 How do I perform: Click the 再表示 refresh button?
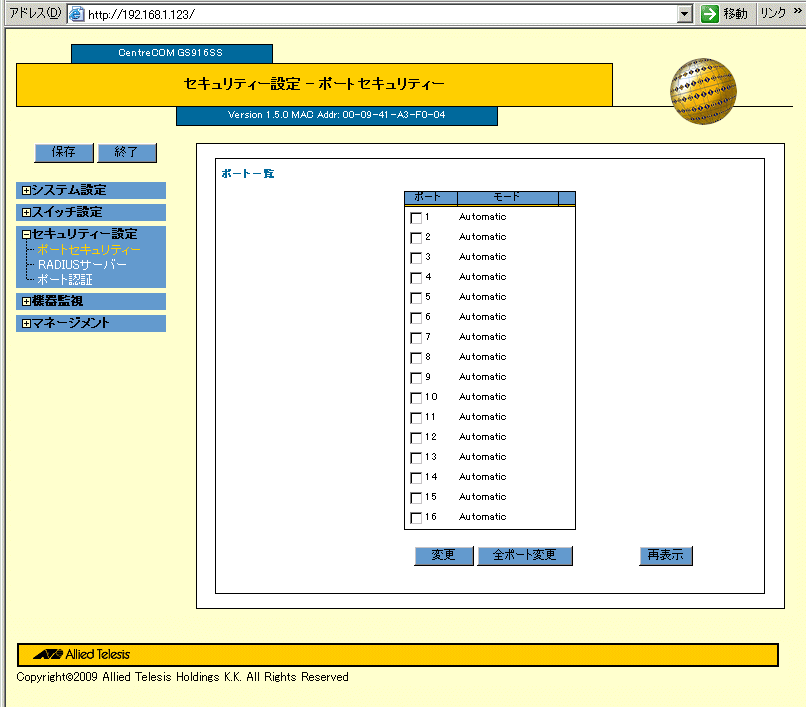click(x=666, y=556)
